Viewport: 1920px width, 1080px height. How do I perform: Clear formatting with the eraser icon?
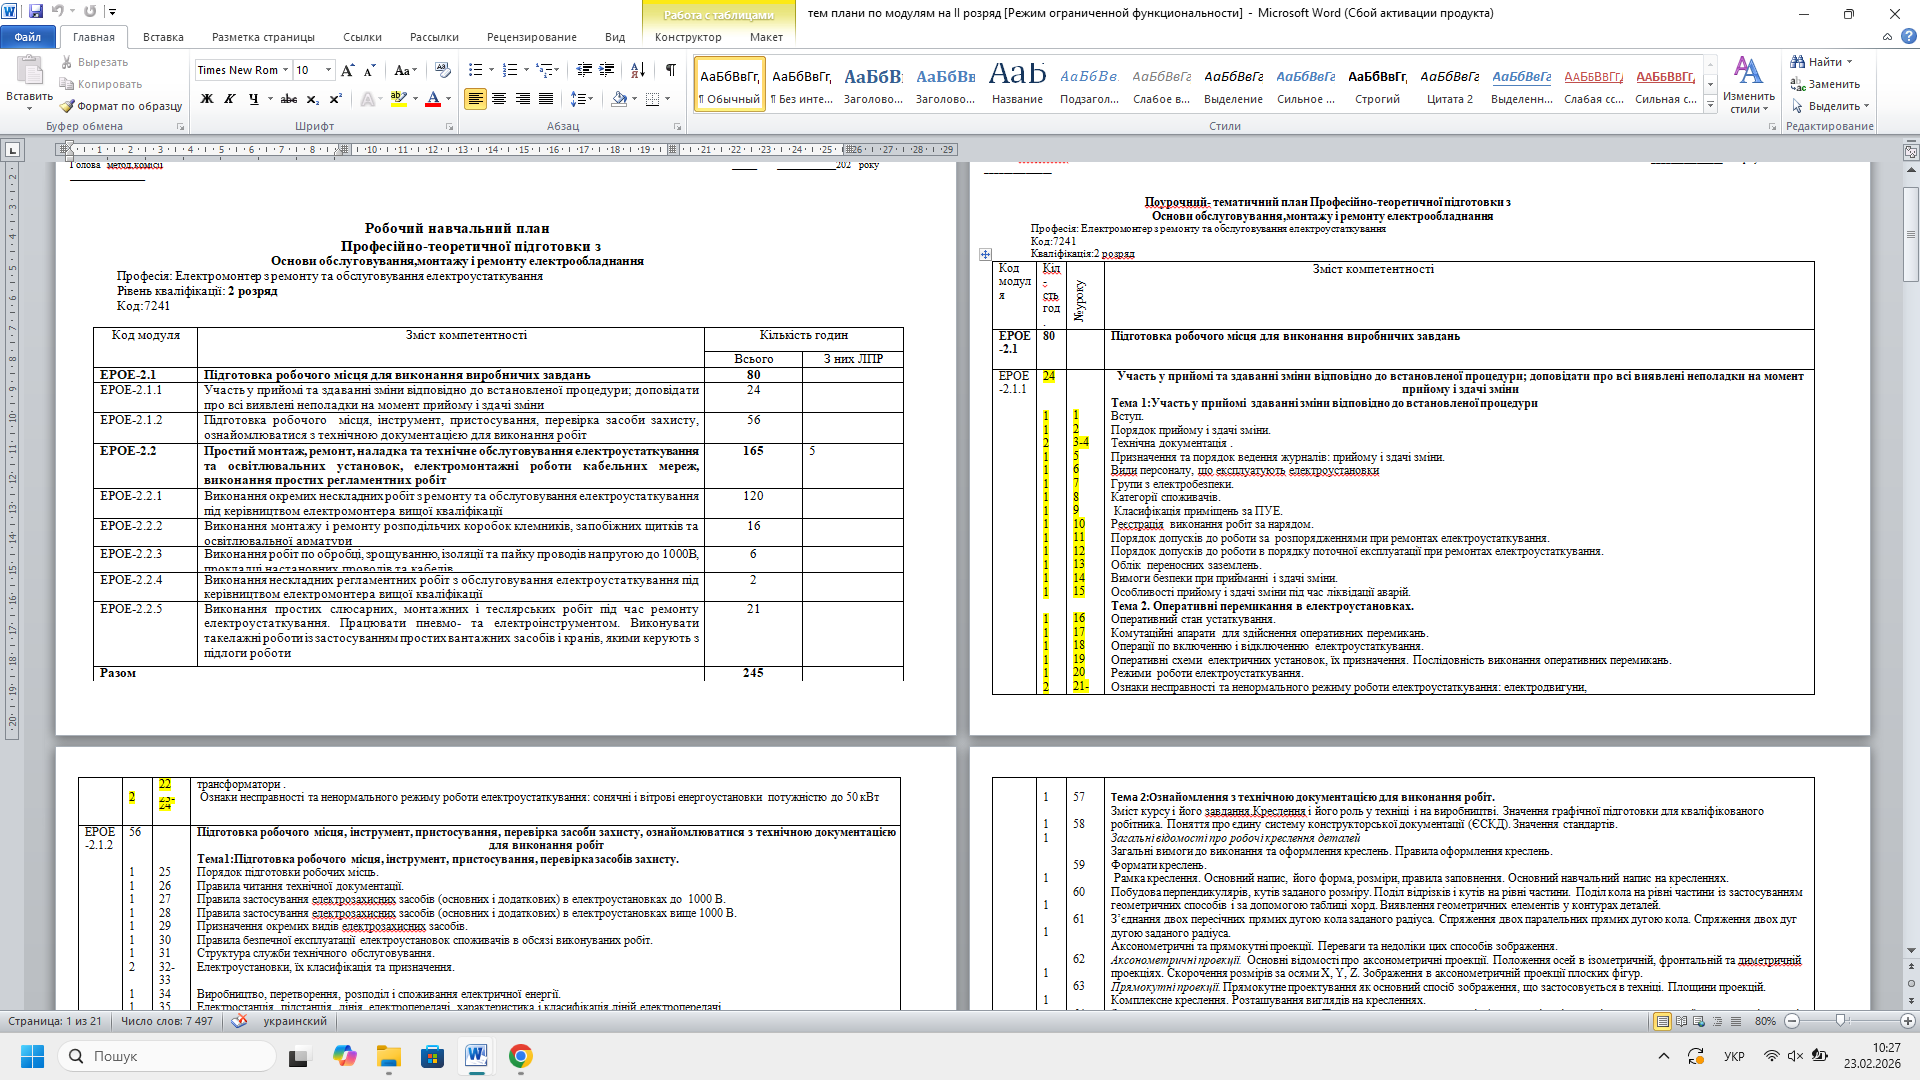coord(443,70)
